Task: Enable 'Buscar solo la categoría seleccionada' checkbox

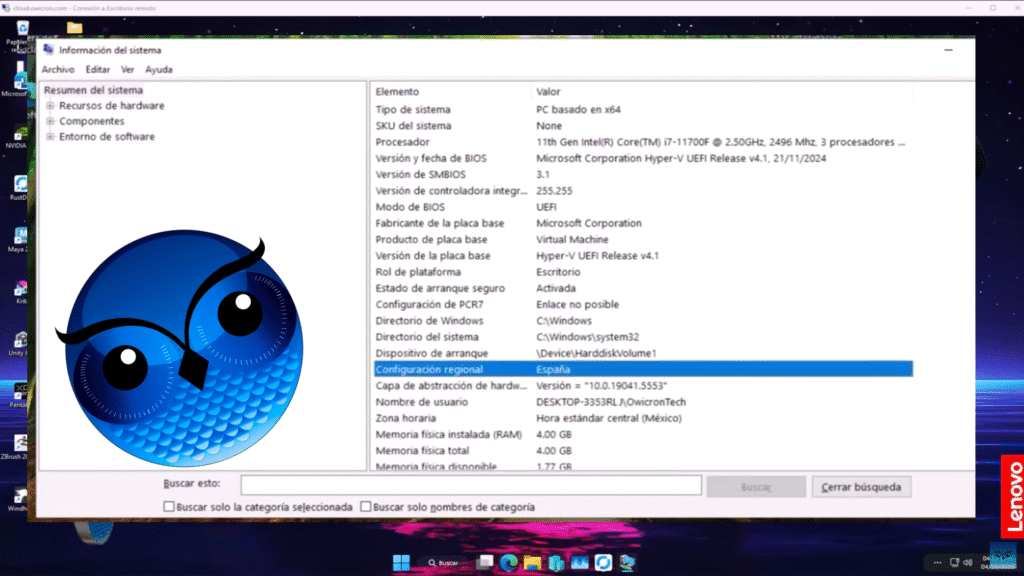Action: point(169,507)
